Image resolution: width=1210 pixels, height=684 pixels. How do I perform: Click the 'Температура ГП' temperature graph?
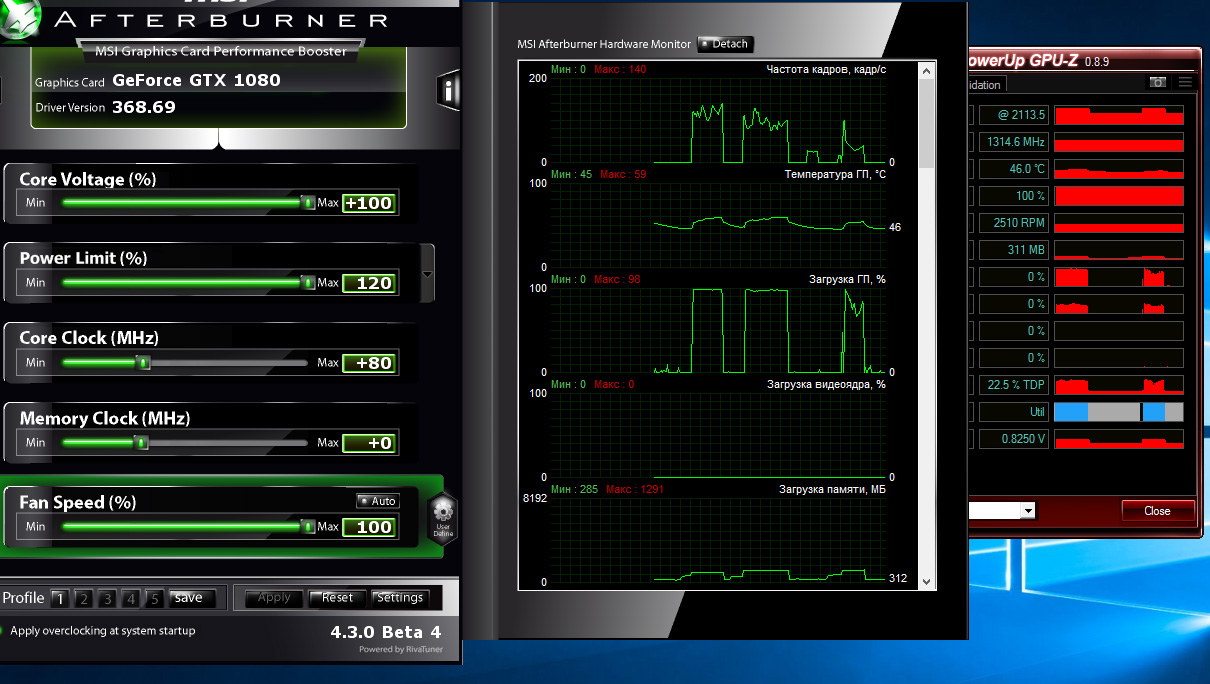[x=718, y=225]
